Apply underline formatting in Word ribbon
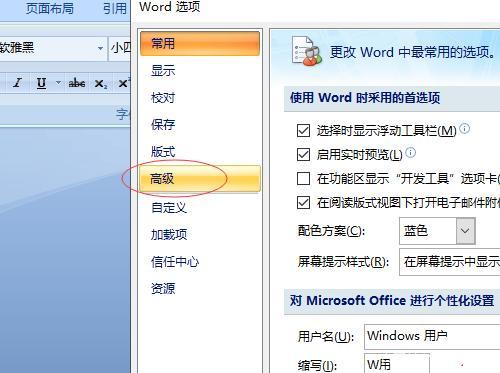Image resolution: width=500 pixels, height=373 pixels. click(41, 83)
